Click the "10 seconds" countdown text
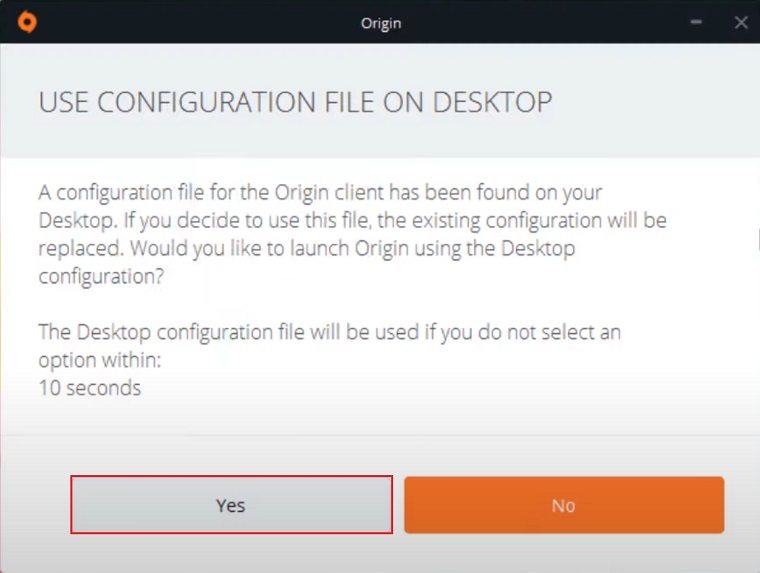This screenshot has width=760, height=573. coord(90,387)
